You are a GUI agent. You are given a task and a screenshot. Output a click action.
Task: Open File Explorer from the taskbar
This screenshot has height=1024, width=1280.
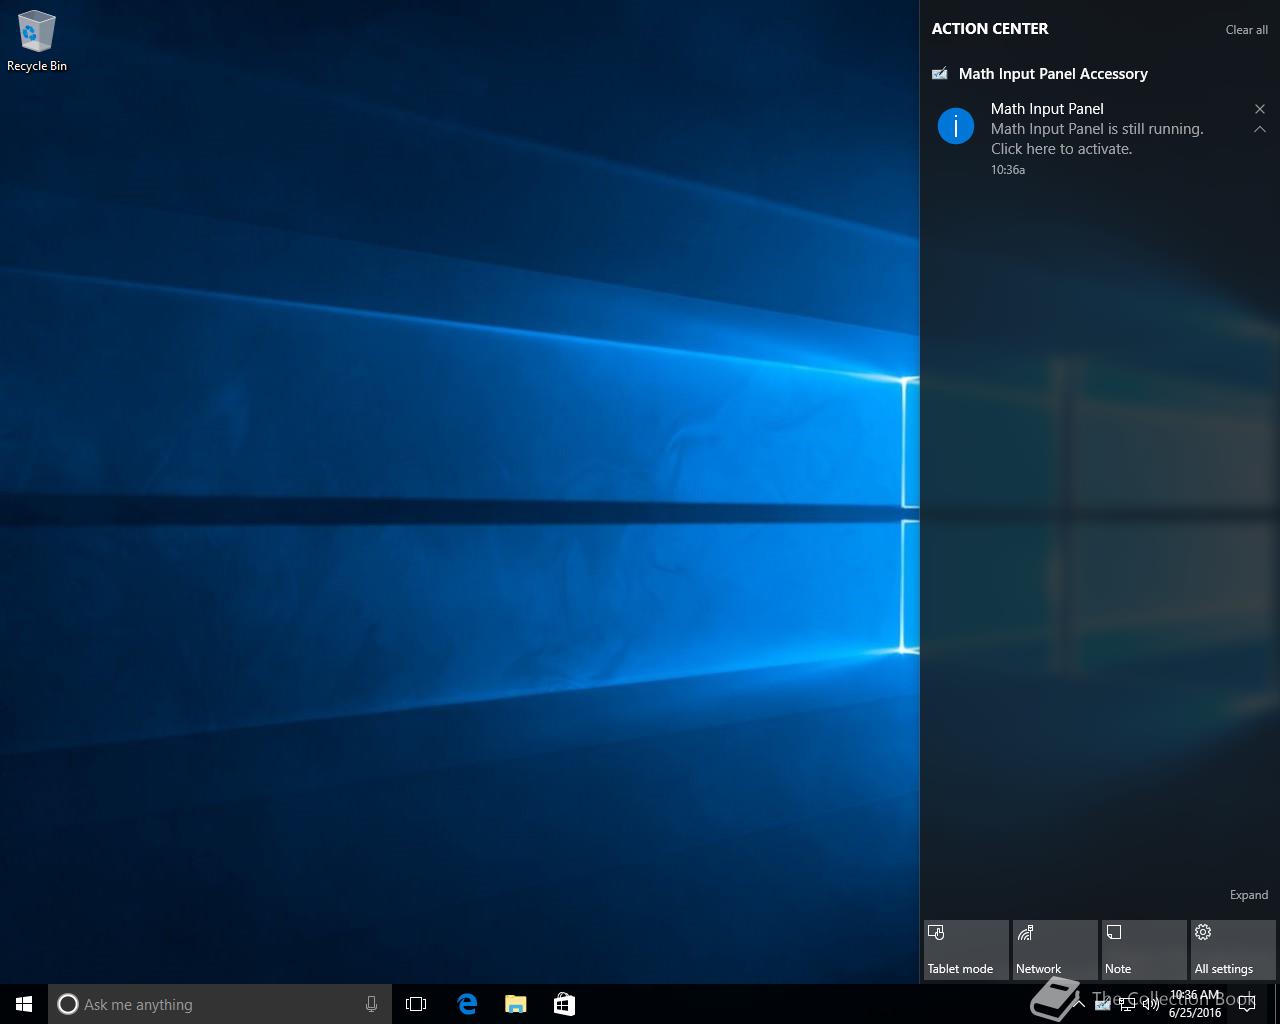pos(515,1004)
